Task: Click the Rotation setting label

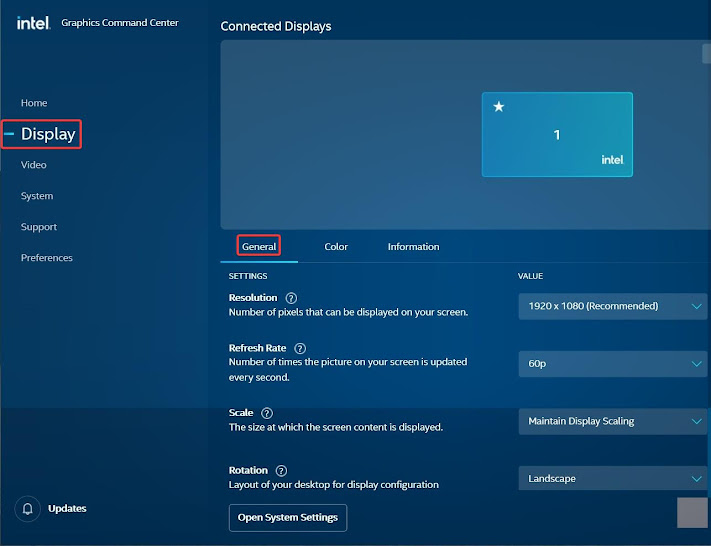Action: [x=248, y=471]
